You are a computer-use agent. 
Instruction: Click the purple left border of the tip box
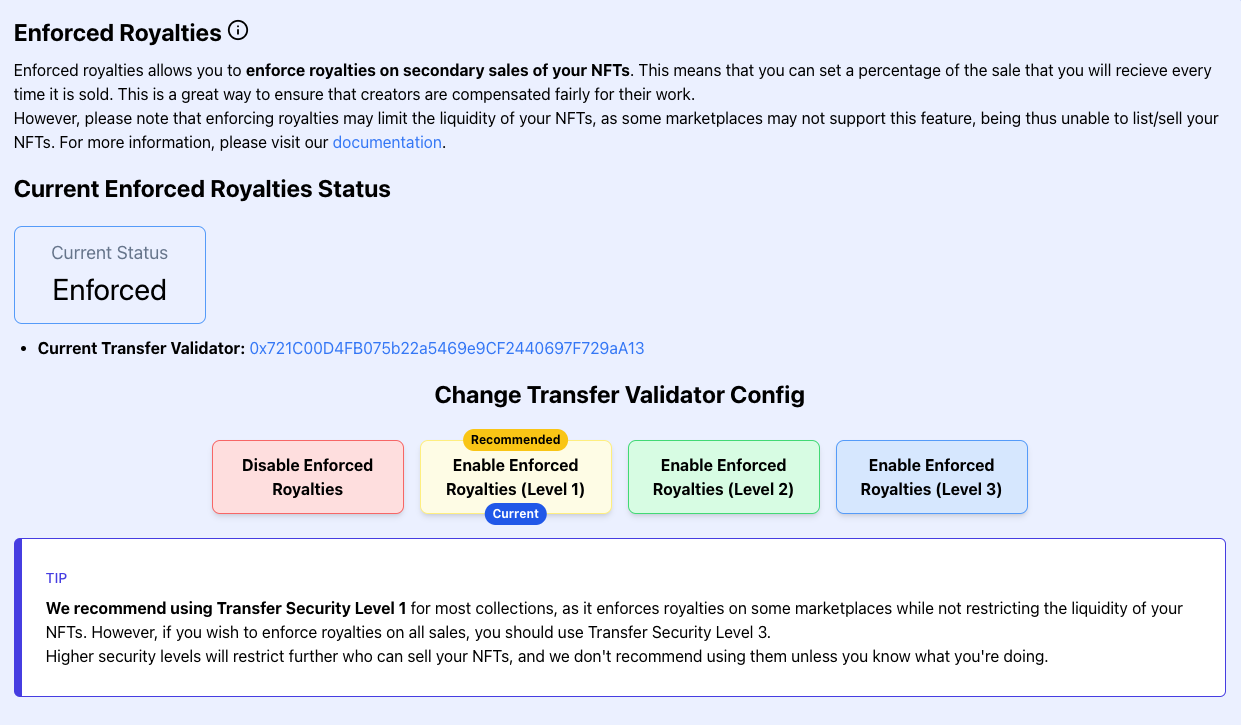pyautogui.click(x=18, y=617)
